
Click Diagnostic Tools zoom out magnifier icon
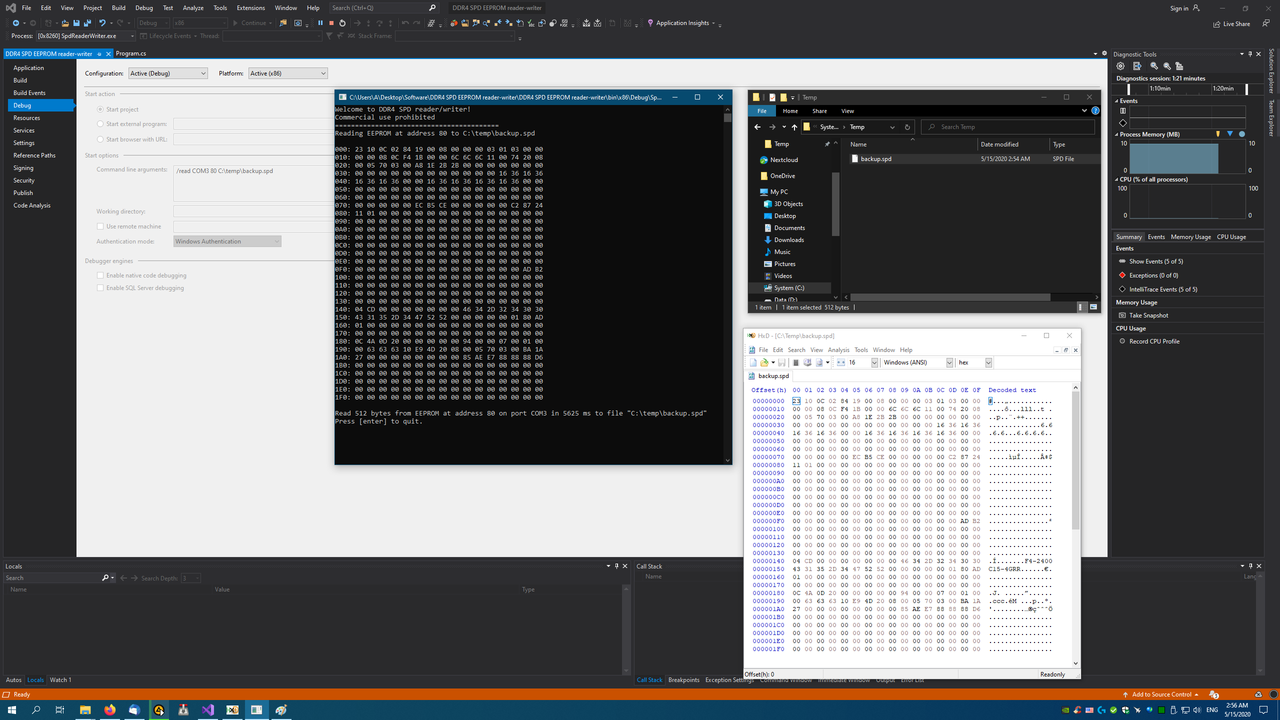point(1167,66)
